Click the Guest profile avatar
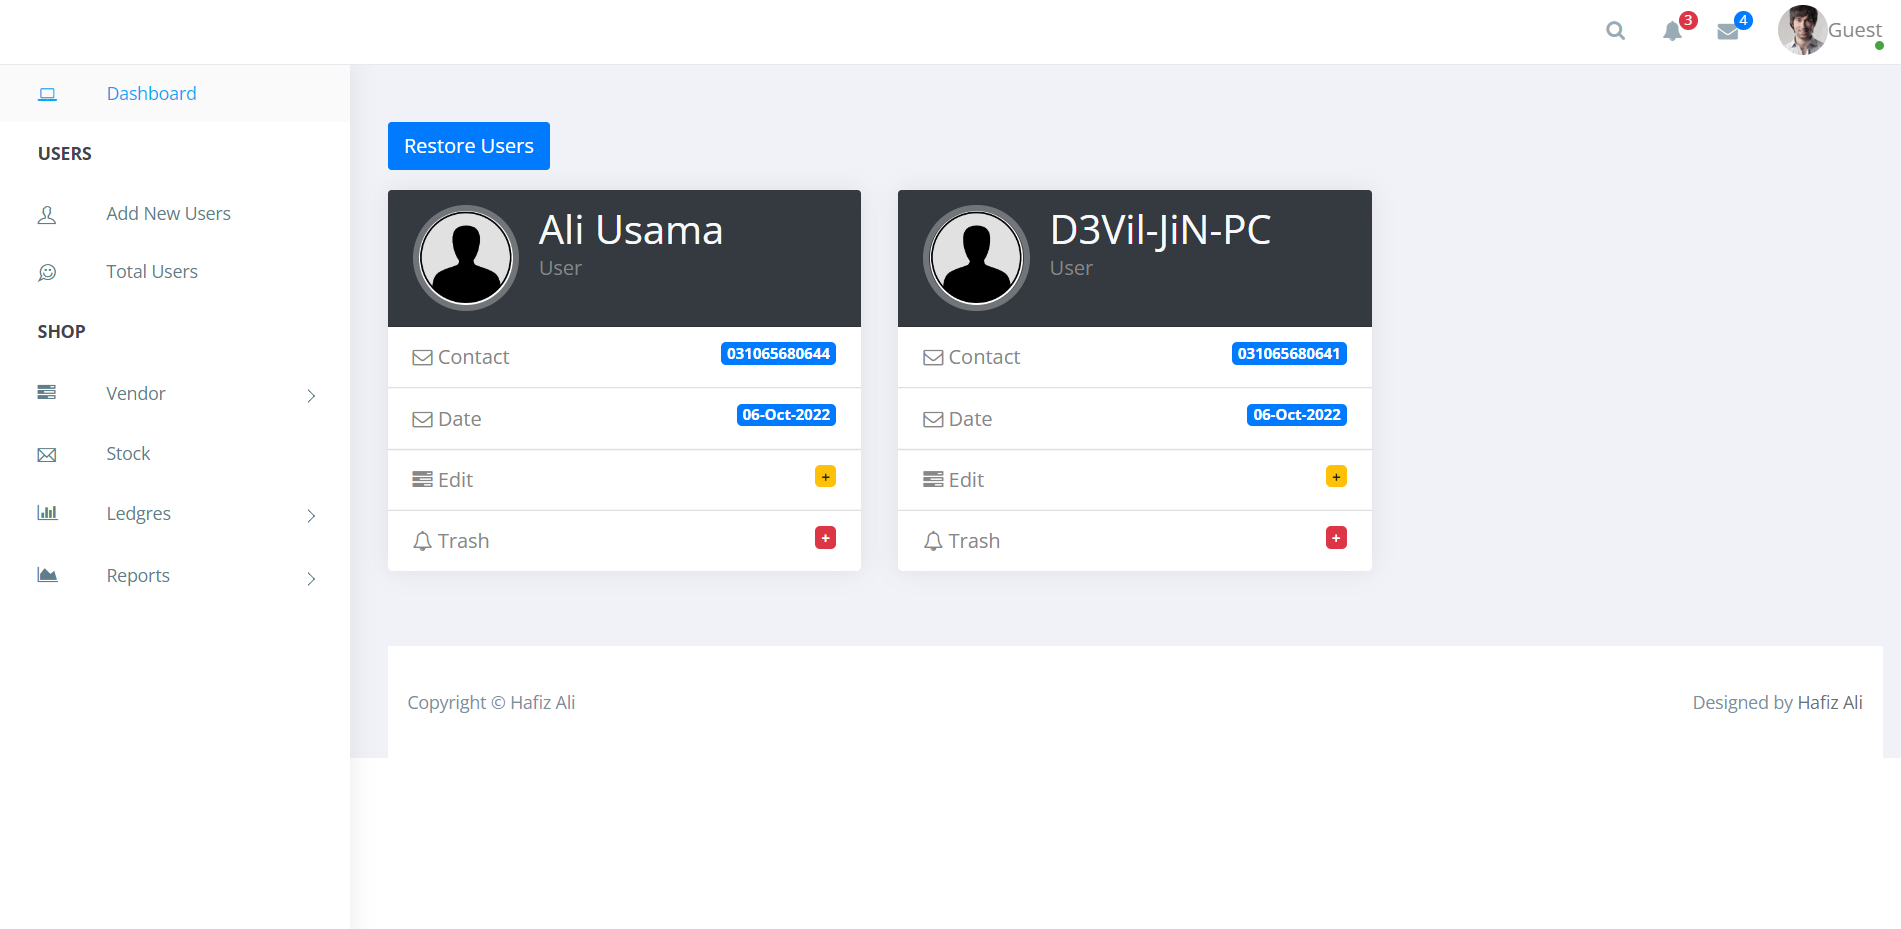 pos(1802,30)
